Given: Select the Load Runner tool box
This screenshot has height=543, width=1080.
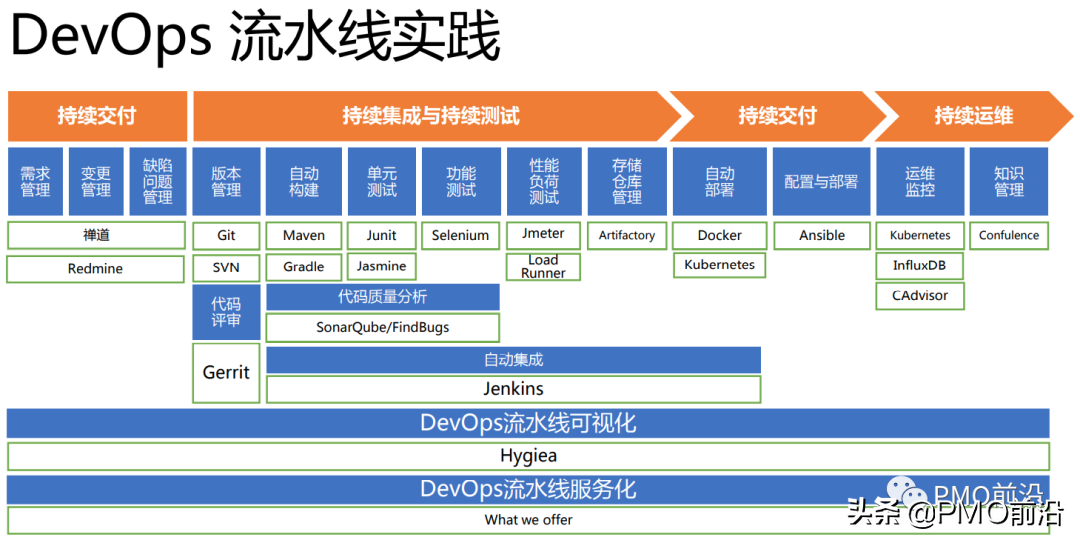Looking at the screenshot, I should (543, 267).
